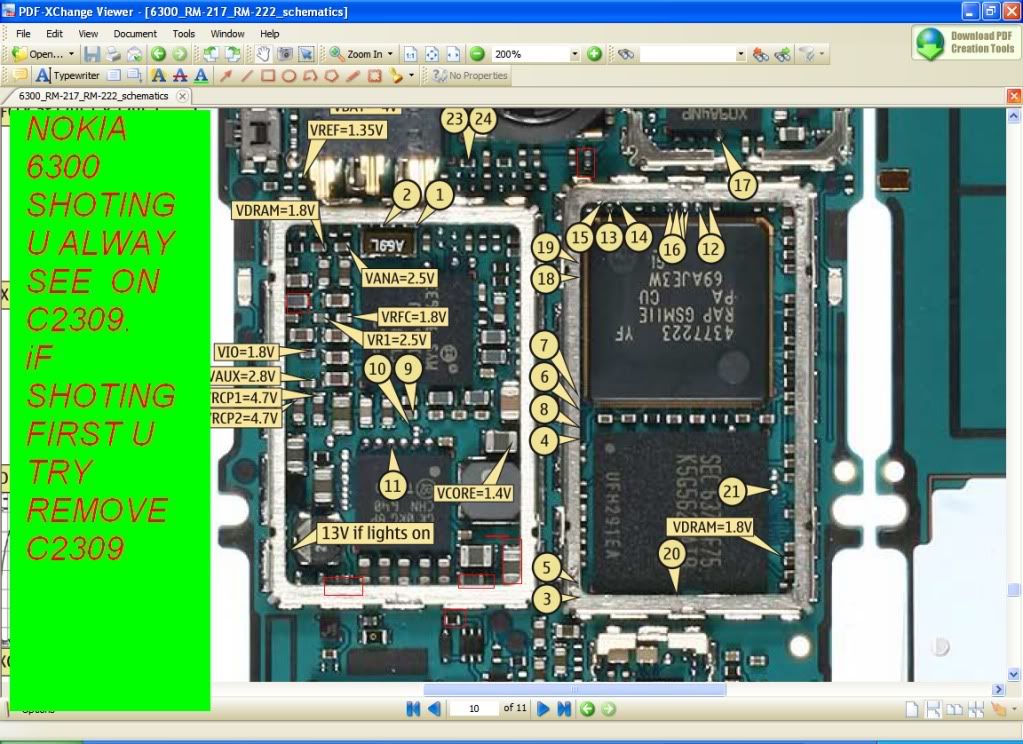Click the Rotate counter-clockwise icon
The height and width of the screenshot is (744, 1023).
point(210,54)
